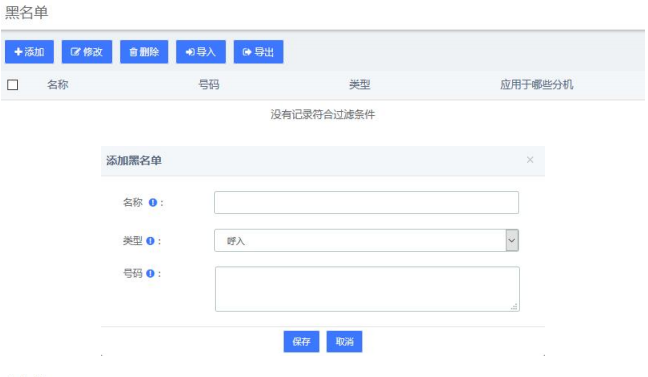648x377 pixels.
Task: Sort by the 类型 column header
Action: pos(360,85)
